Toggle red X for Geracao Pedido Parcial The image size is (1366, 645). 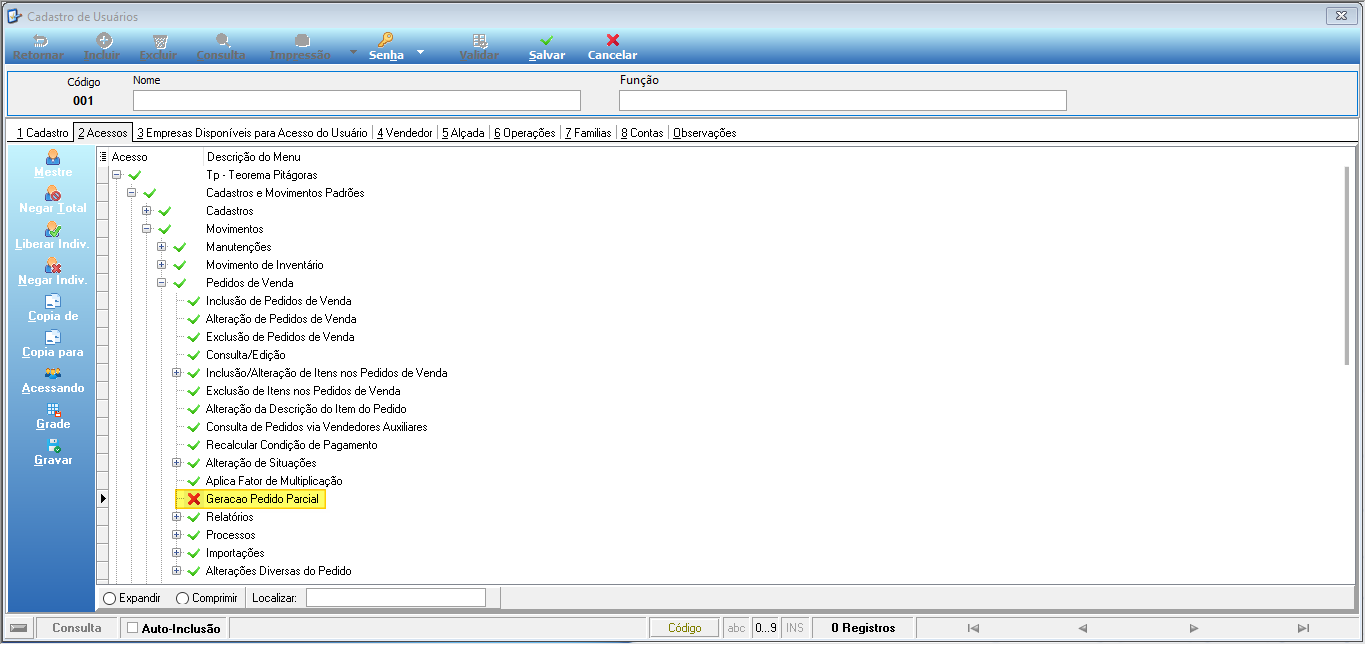194,499
